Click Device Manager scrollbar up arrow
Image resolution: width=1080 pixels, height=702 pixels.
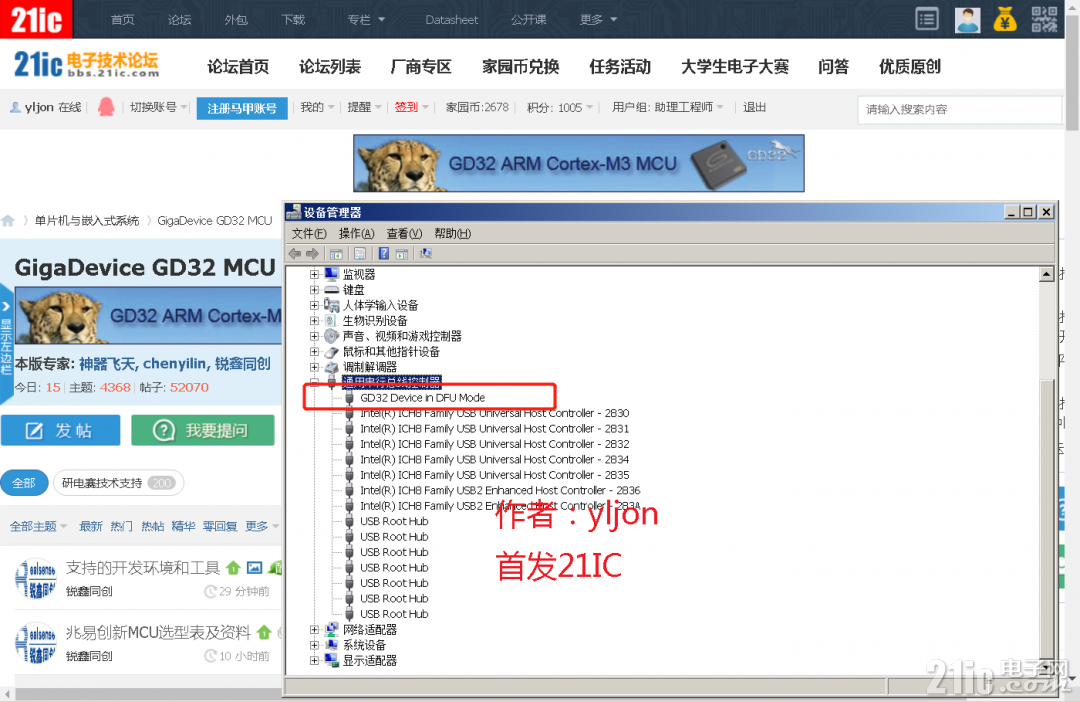pyautogui.click(x=1046, y=274)
